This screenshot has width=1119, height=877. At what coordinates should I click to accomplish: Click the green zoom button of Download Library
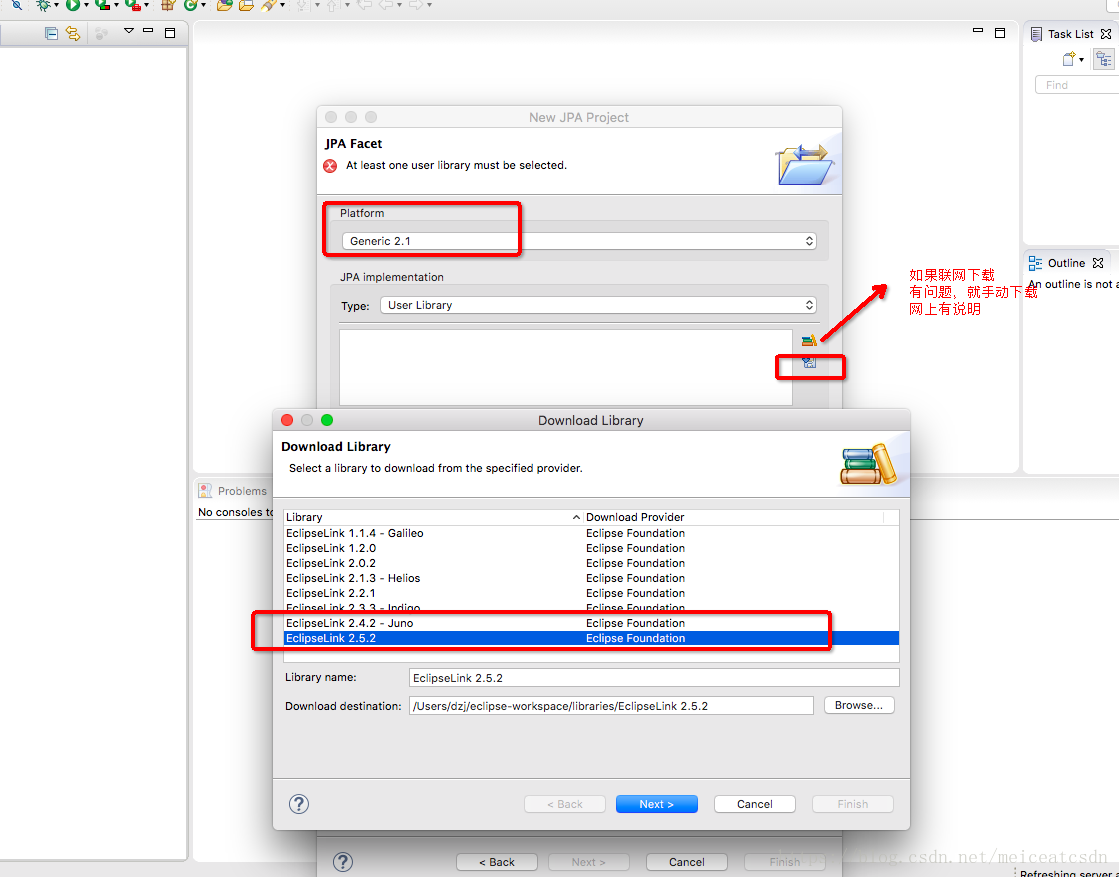pyautogui.click(x=327, y=420)
